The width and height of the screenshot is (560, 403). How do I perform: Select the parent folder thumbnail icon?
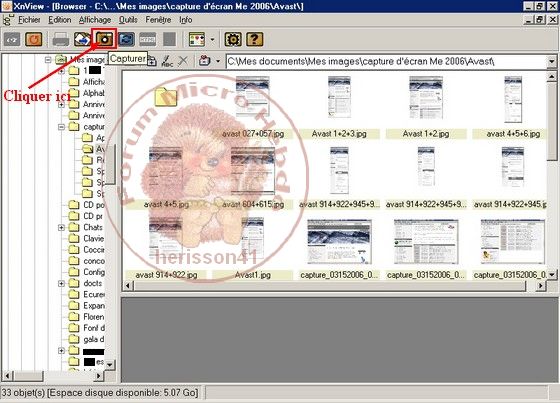(166, 96)
